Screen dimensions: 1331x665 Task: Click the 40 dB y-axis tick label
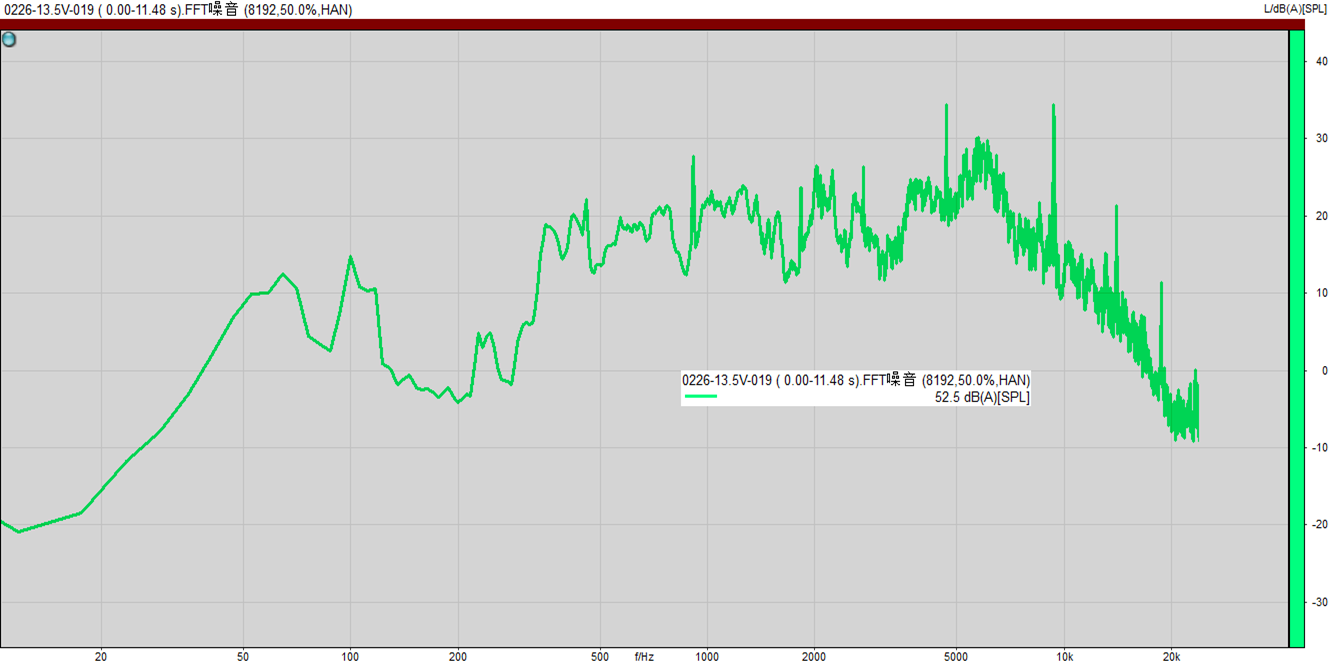pyautogui.click(x=1321, y=62)
